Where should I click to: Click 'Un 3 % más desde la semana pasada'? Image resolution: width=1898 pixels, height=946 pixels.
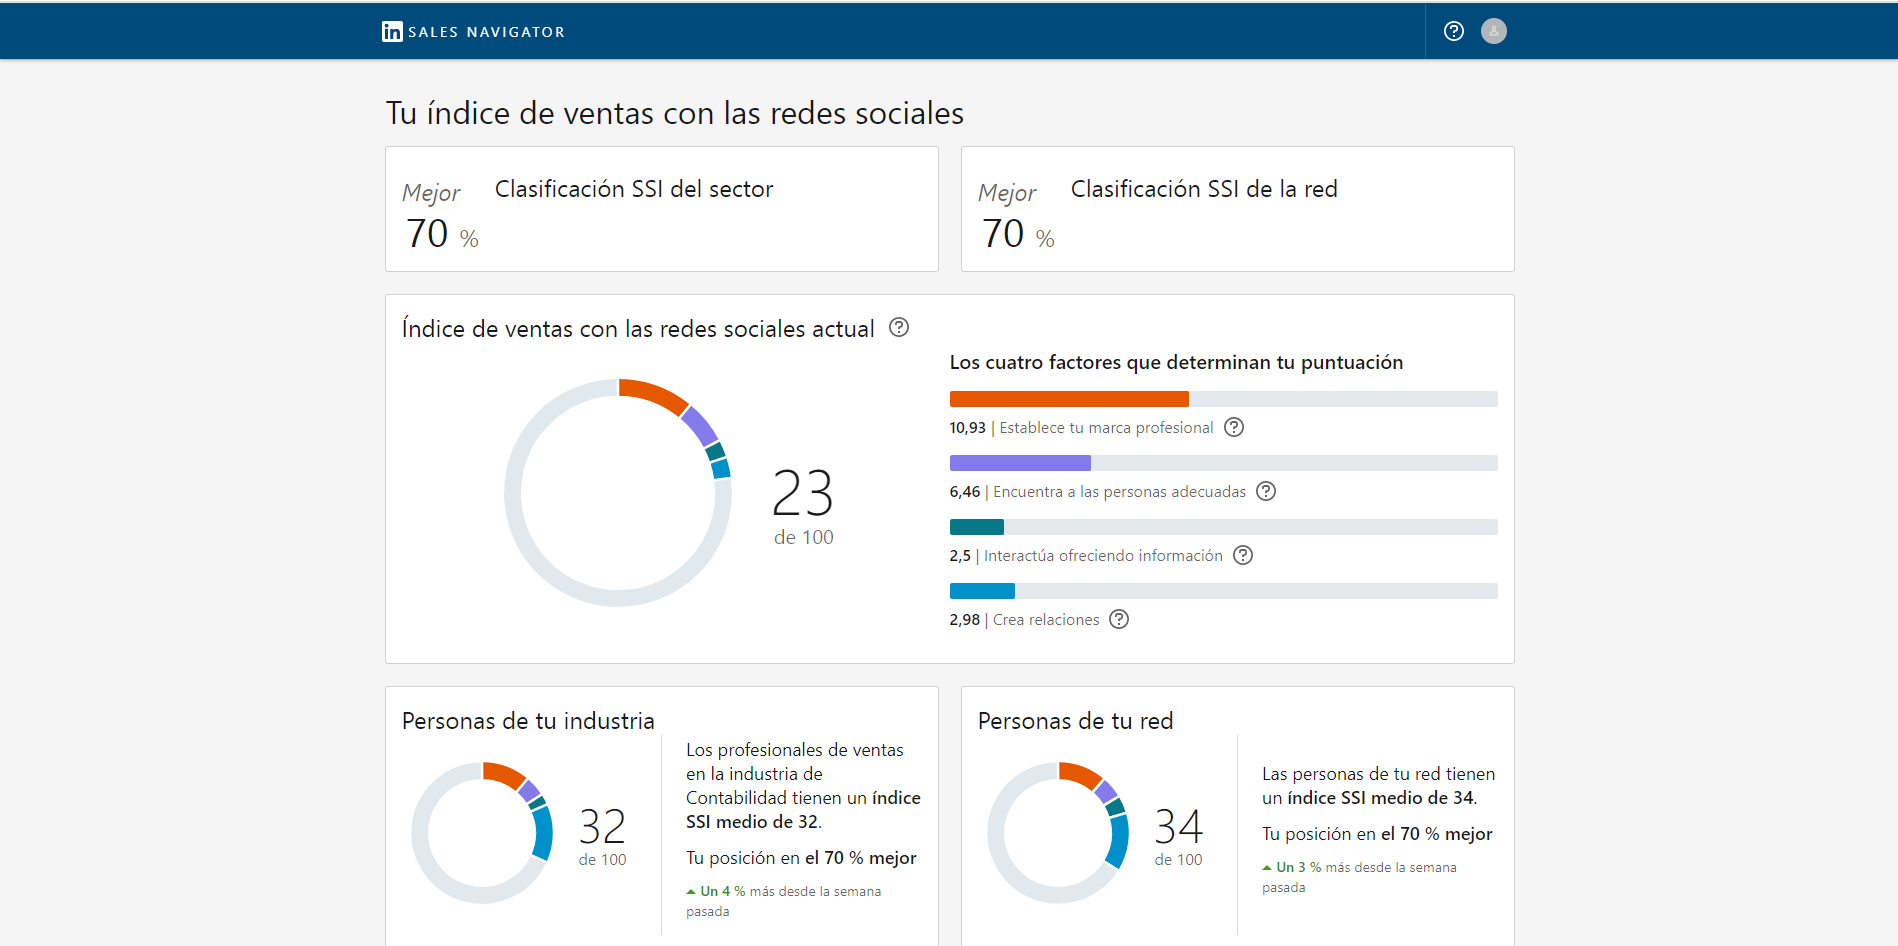(1360, 877)
